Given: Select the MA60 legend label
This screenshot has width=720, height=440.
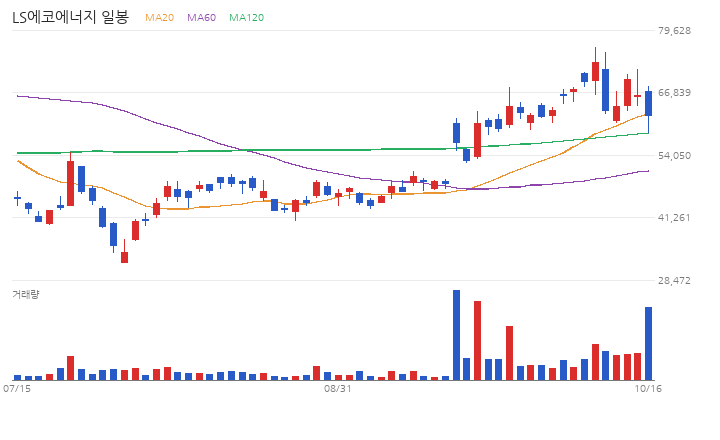Looking at the screenshot, I should coord(202,17).
